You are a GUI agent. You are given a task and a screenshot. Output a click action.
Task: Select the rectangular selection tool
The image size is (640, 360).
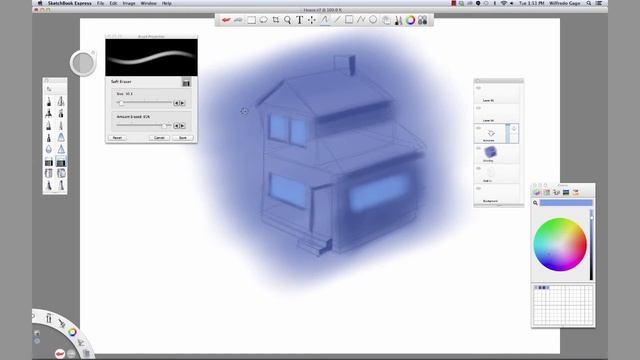(251, 20)
